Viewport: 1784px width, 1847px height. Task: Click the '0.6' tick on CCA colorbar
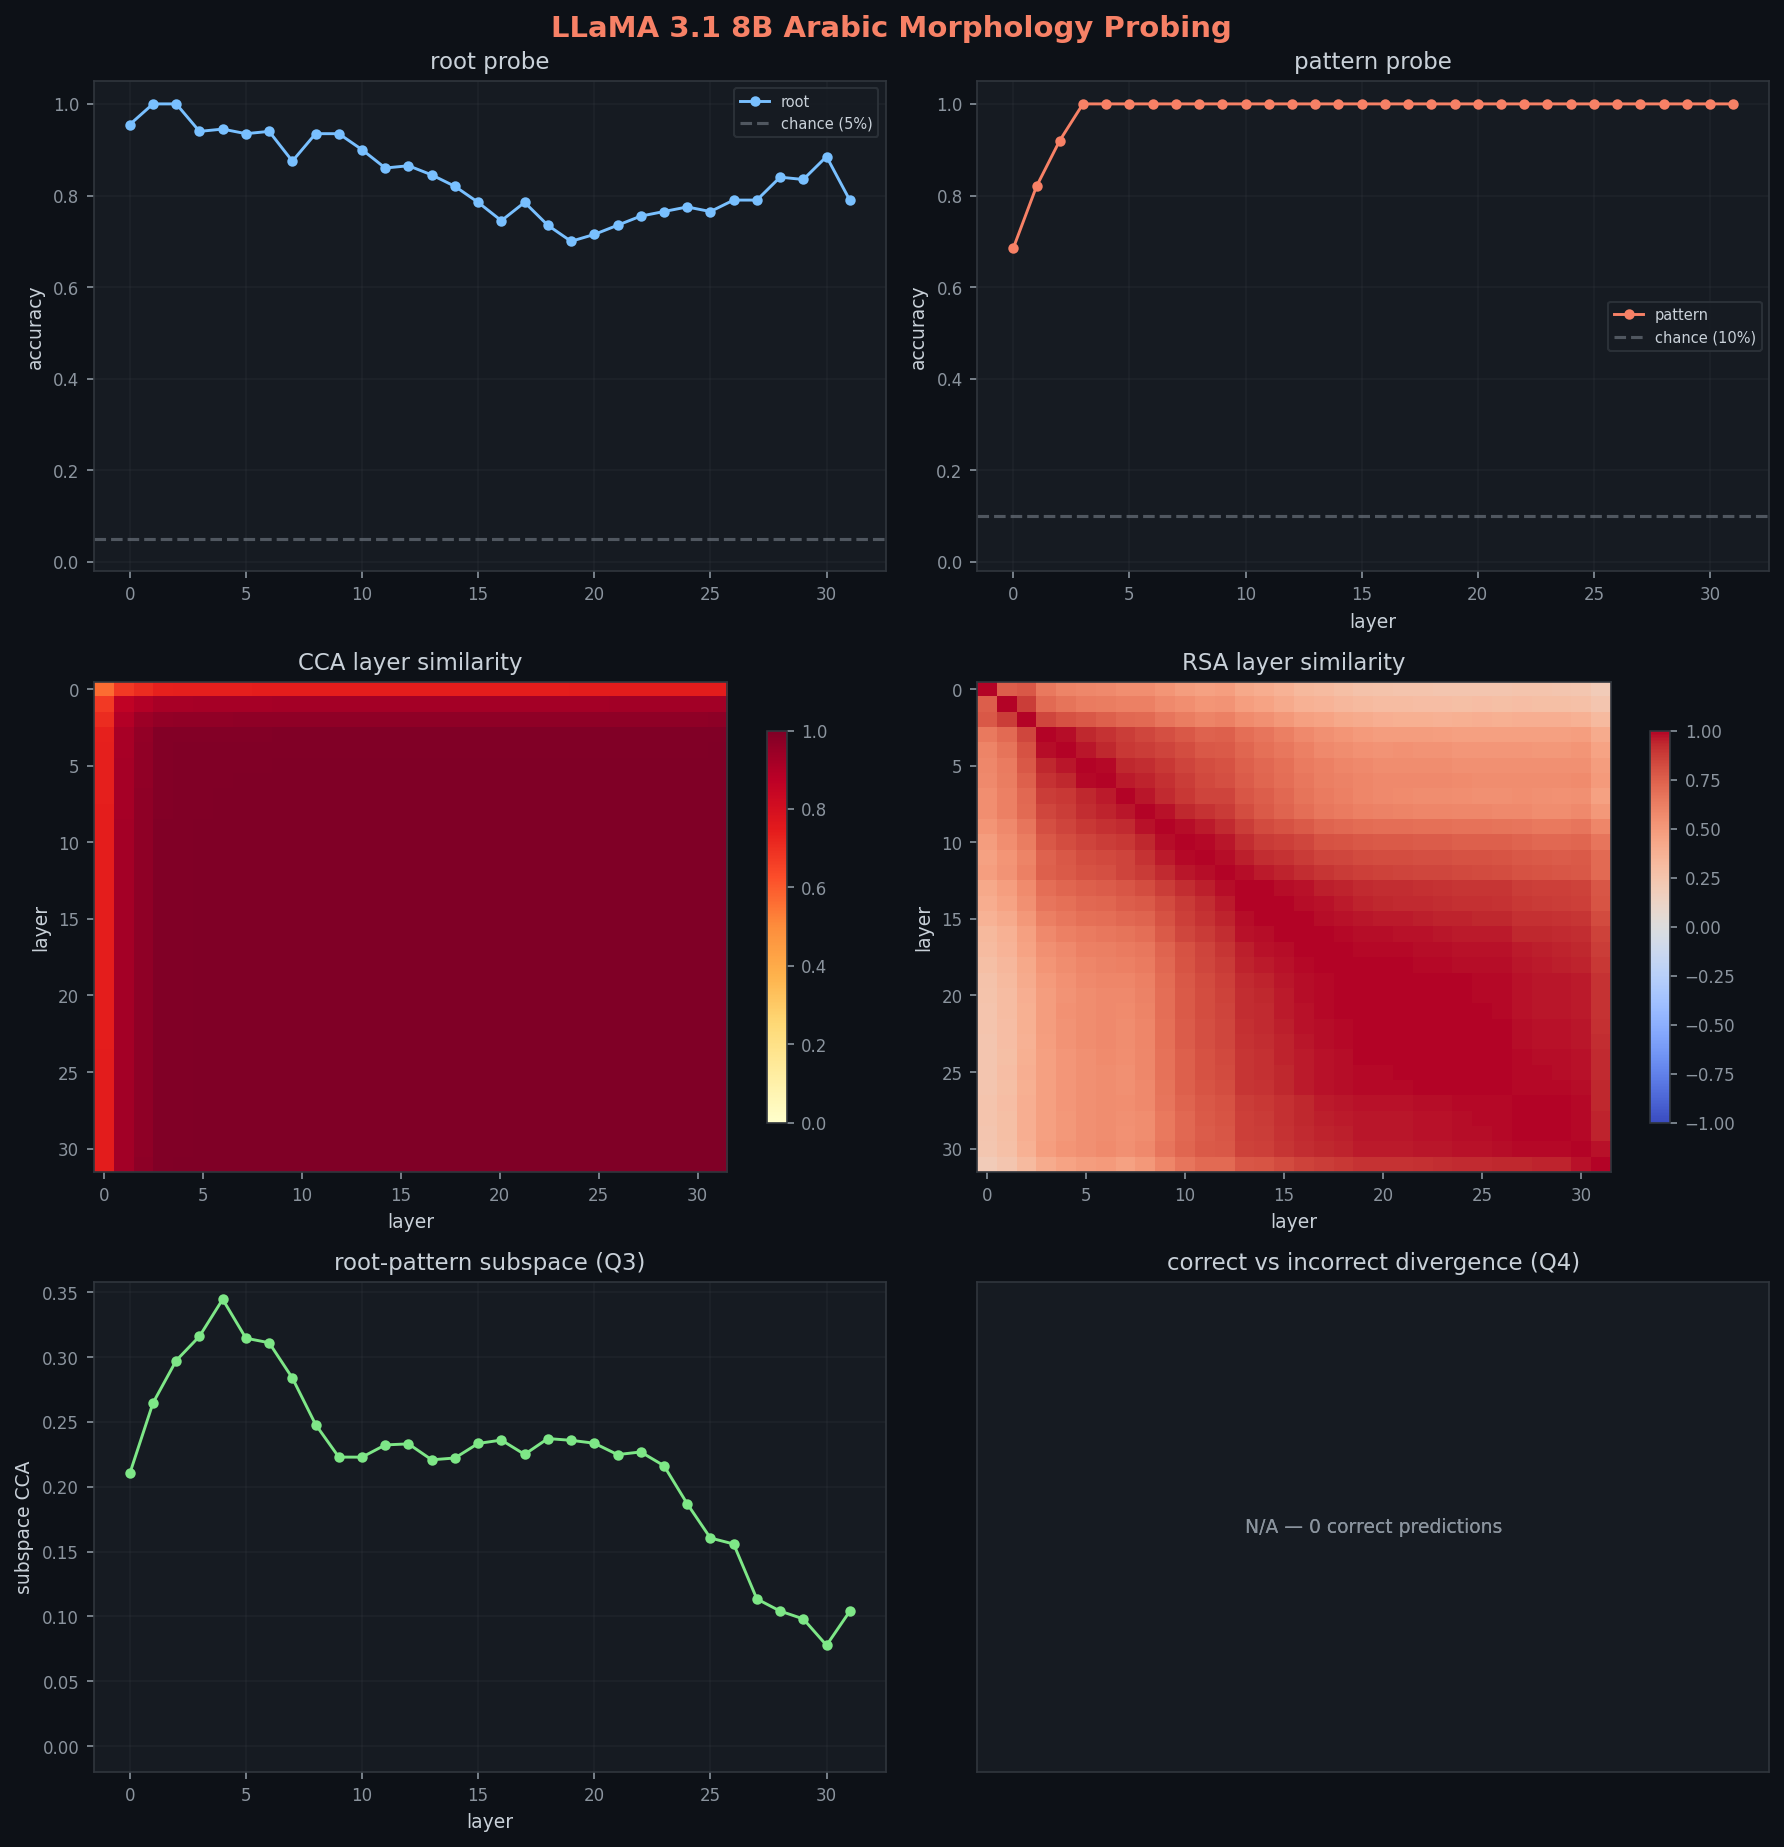pyautogui.click(x=813, y=888)
